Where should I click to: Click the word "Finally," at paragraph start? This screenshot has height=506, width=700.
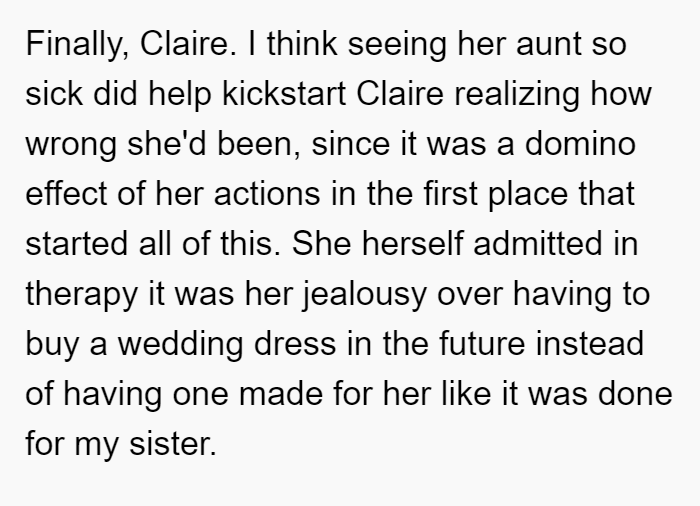pos(78,44)
